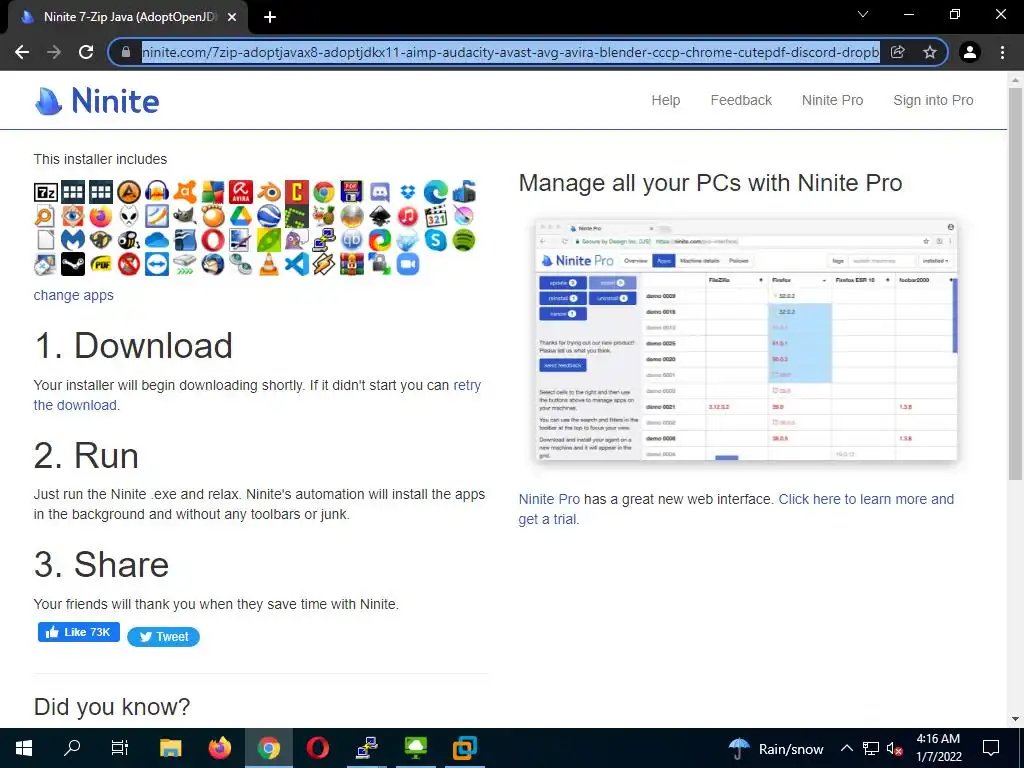Go to Ninite Pro in the header
1024x768 pixels.
point(833,100)
